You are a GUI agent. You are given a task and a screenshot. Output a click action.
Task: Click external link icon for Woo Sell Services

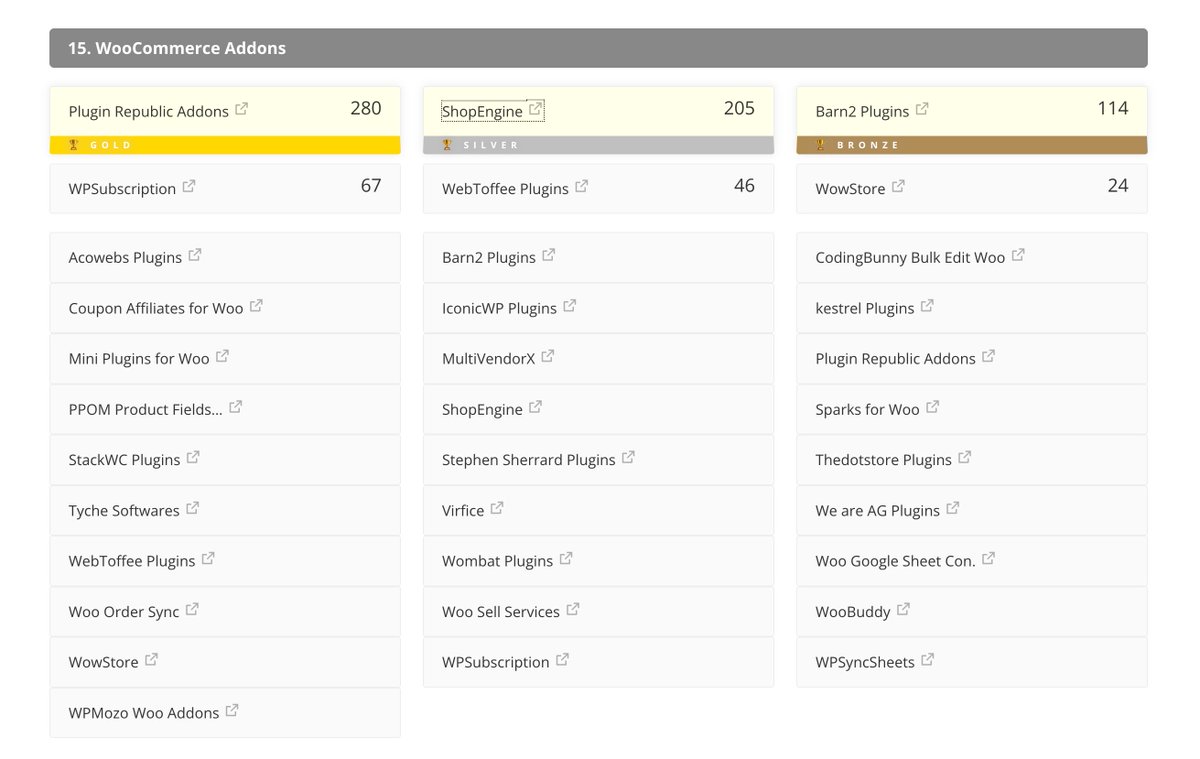click(x=573, y=610)
